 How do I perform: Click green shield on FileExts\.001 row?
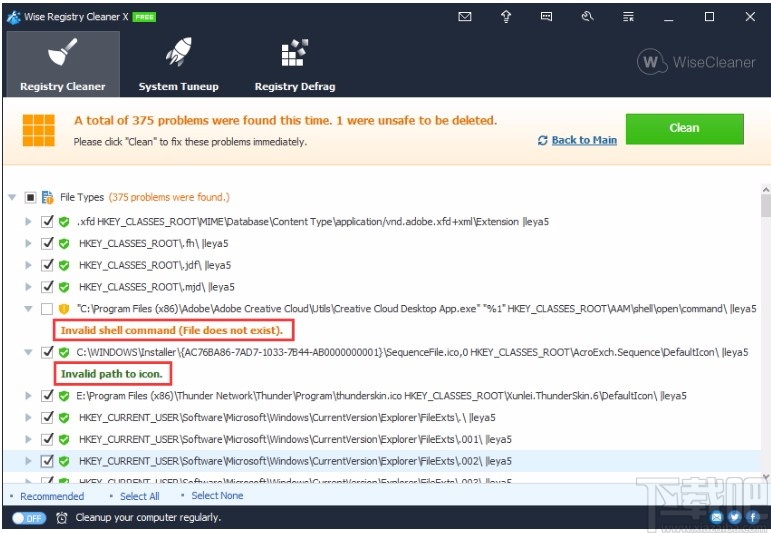[x=64, y=439]
